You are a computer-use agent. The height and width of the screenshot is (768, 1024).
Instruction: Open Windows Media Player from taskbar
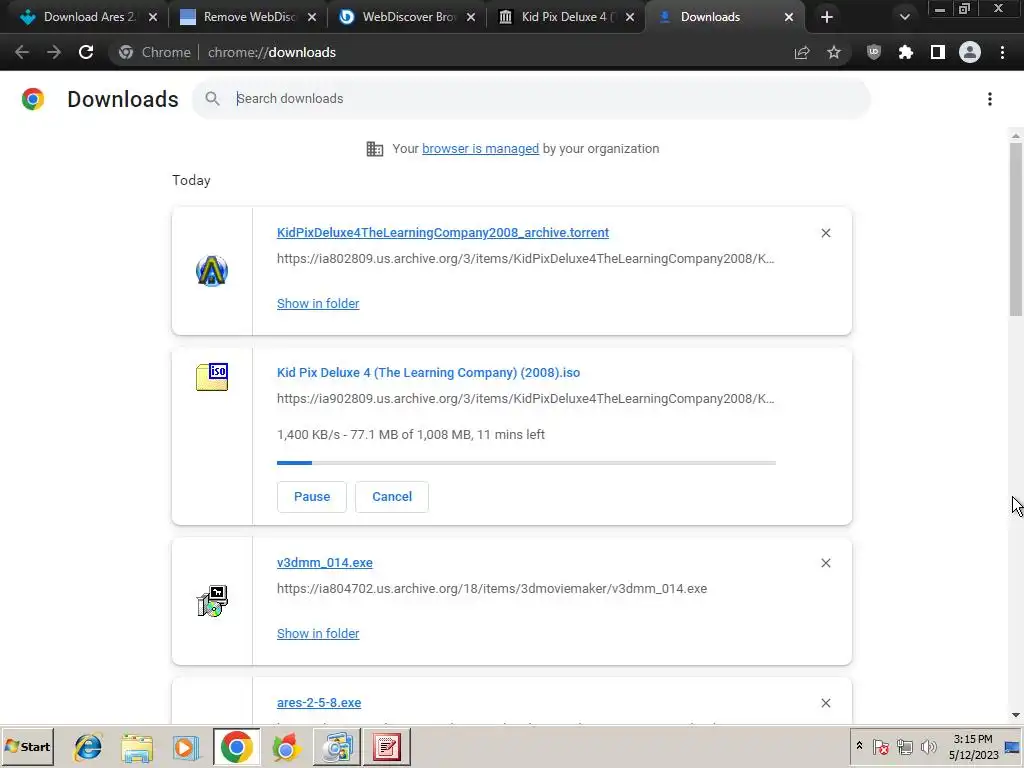[186, 747]
